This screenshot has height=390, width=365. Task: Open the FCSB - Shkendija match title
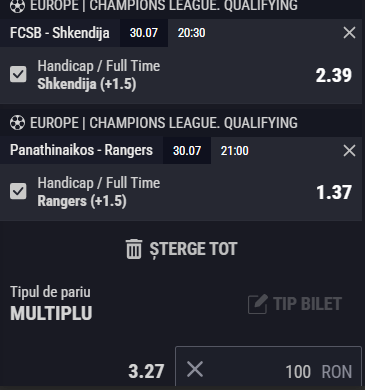click(60, 33)
